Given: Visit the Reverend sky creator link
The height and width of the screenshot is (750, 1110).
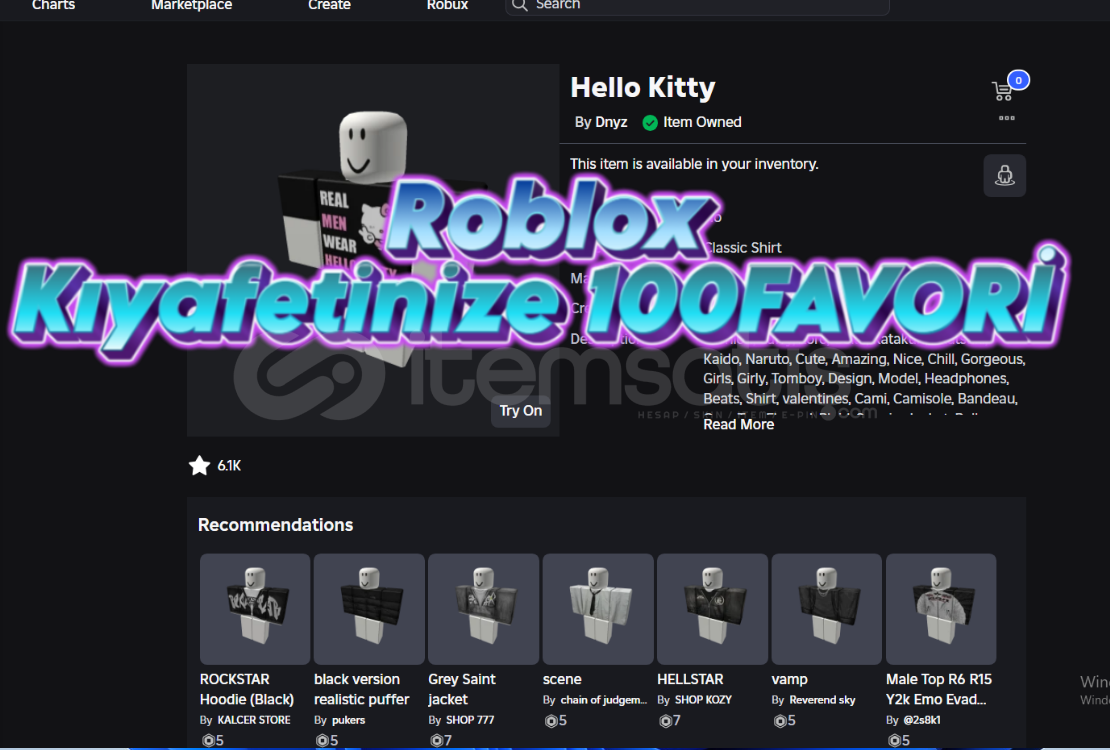Looking at the screenshot, I should coord(823,700).
